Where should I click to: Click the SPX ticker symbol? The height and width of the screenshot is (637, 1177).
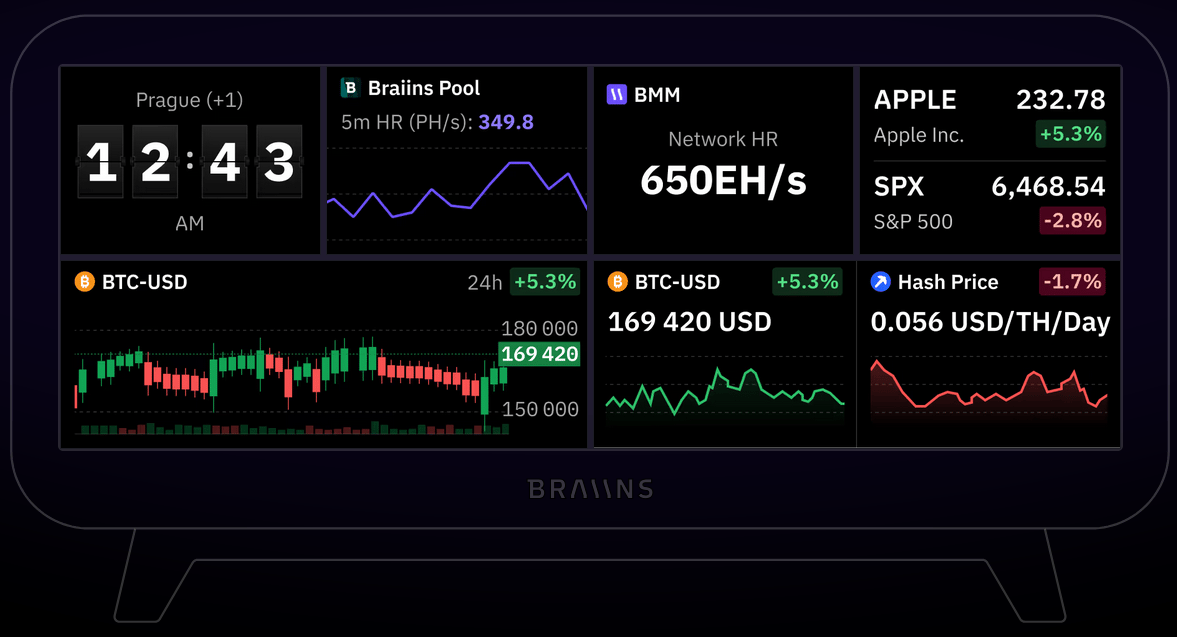point(899,187)
